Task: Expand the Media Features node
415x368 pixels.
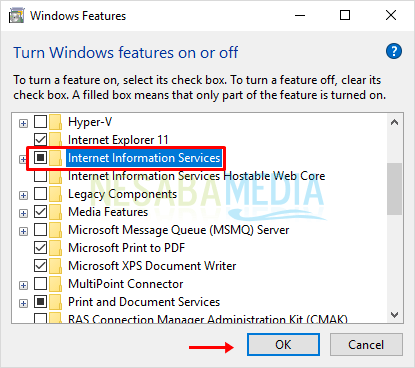Action: [23, 213]
